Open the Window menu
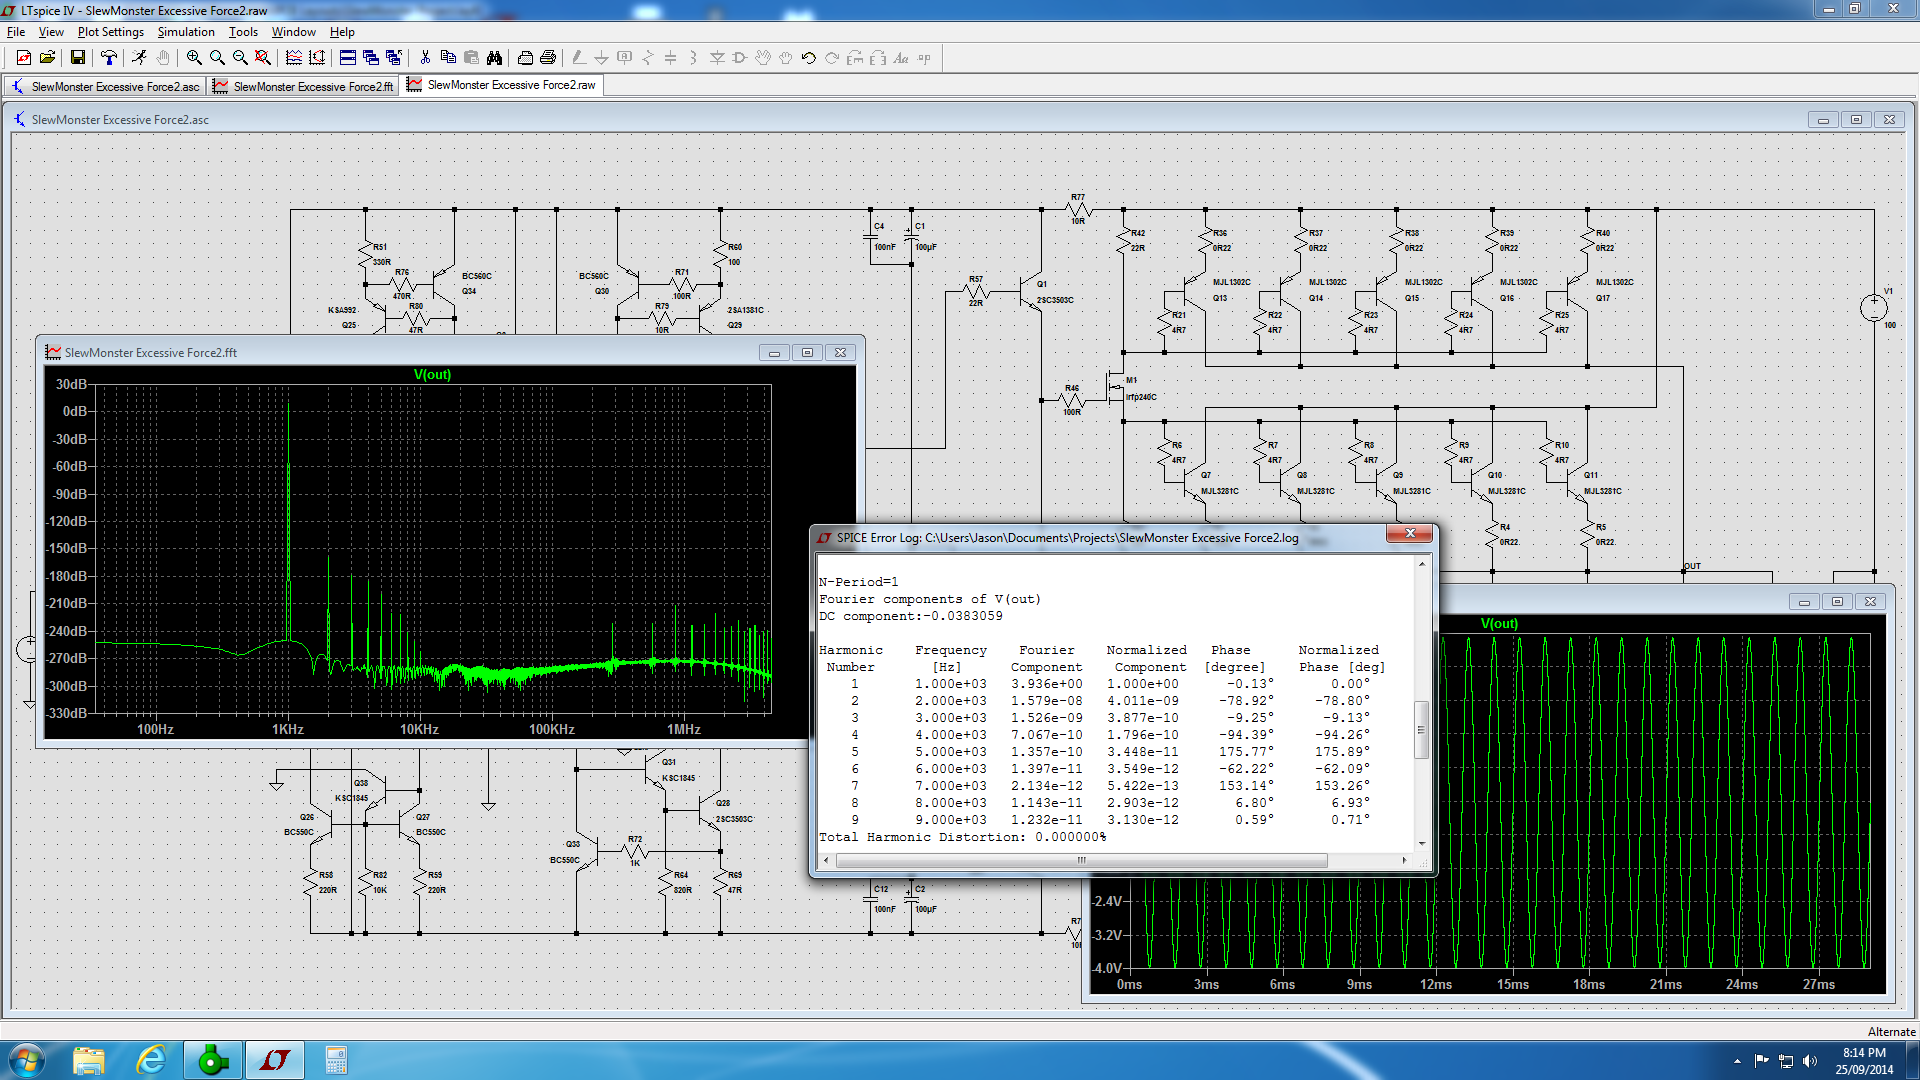This screenshot has width=1920, height=1080. click(x=294, y=32)
